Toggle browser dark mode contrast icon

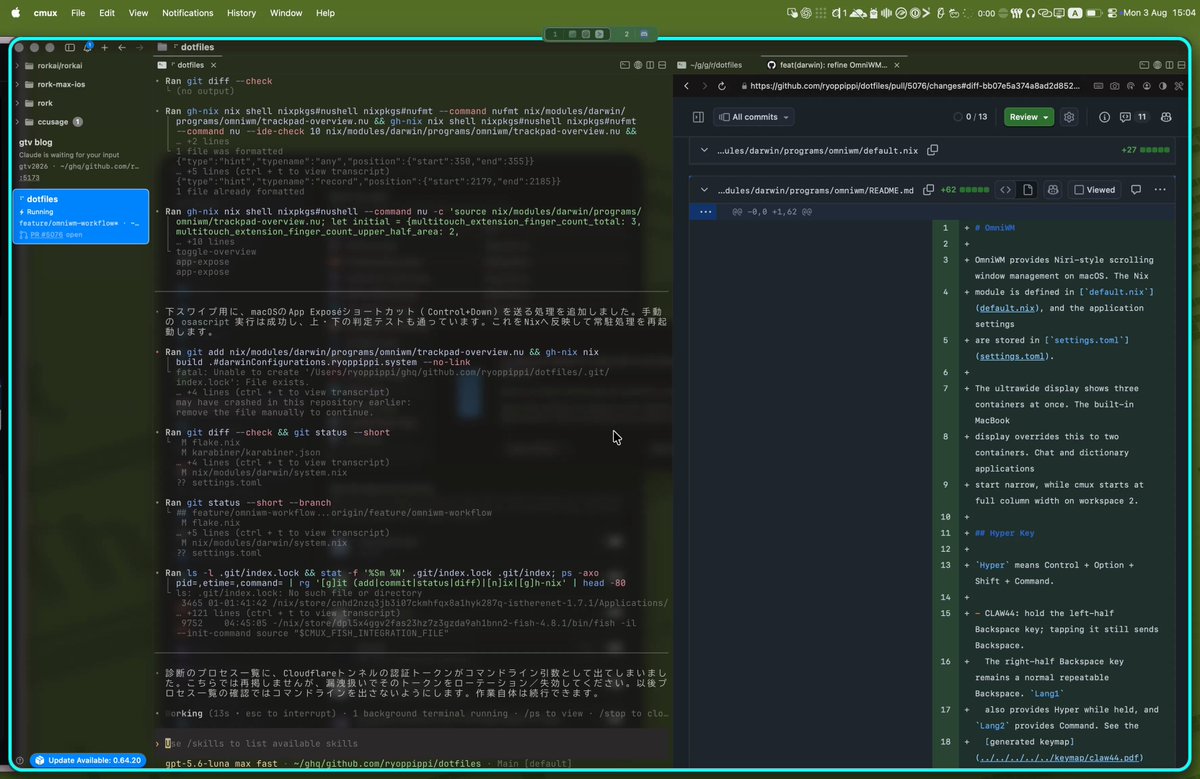(1163, 86)
